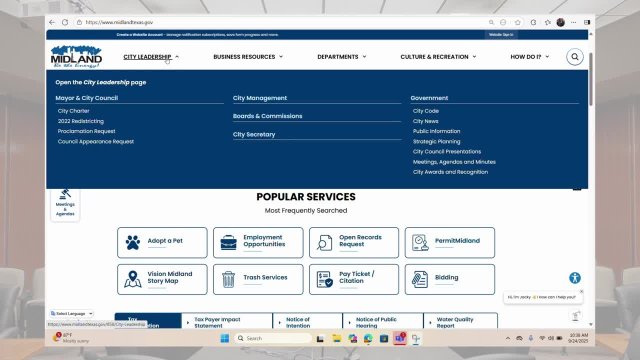The image size is (640, 360).
Task: Reload the page with the refresh icon
Action: point(65,22)
